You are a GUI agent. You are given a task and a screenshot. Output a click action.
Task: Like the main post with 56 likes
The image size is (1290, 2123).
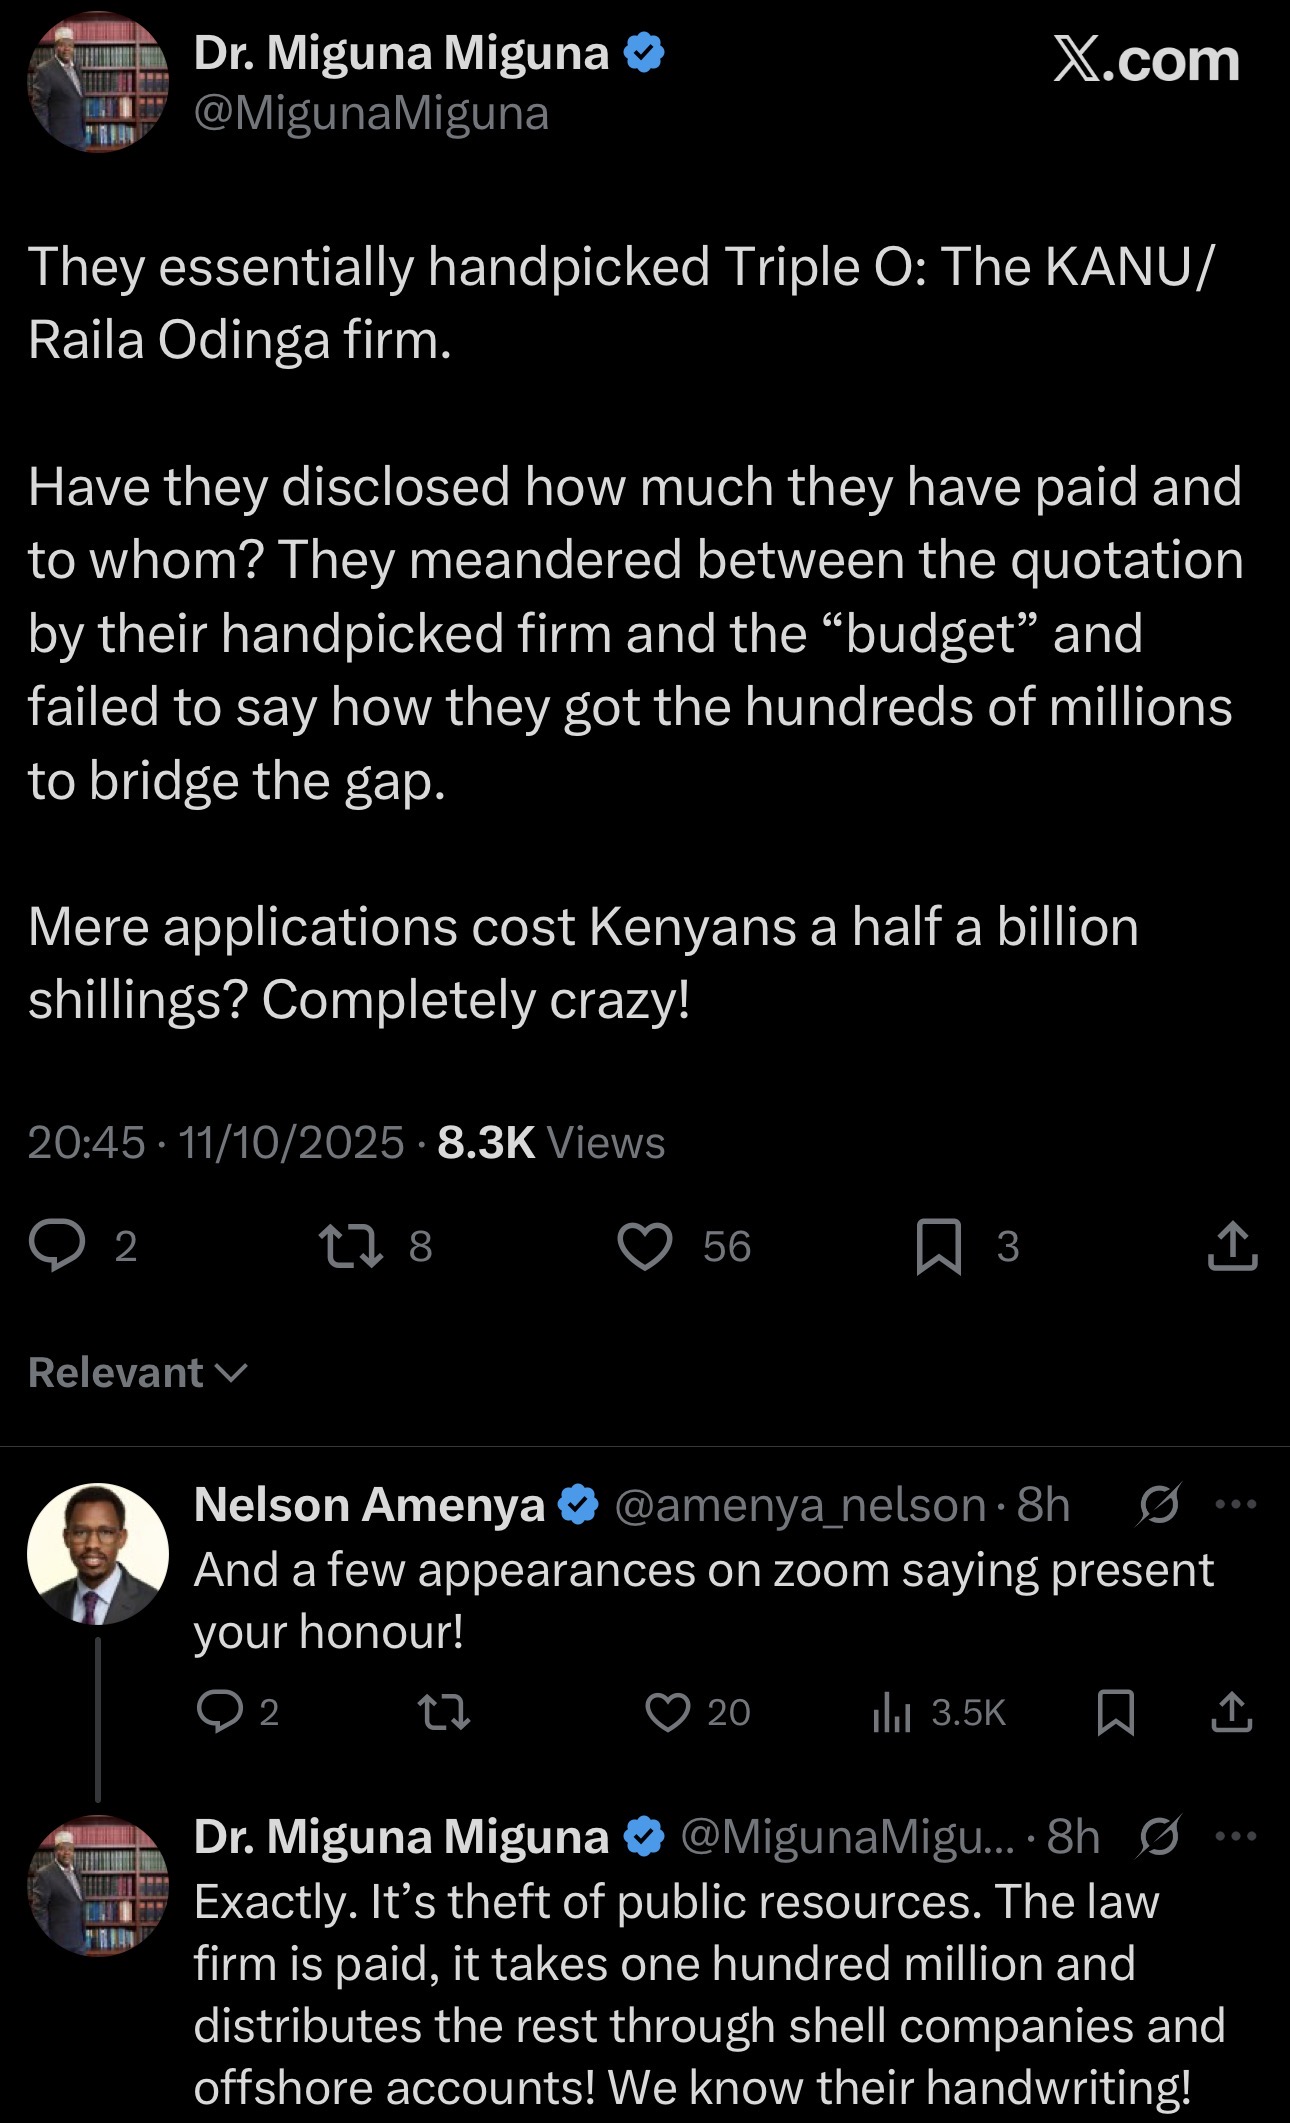click(x=645, y=1246)
